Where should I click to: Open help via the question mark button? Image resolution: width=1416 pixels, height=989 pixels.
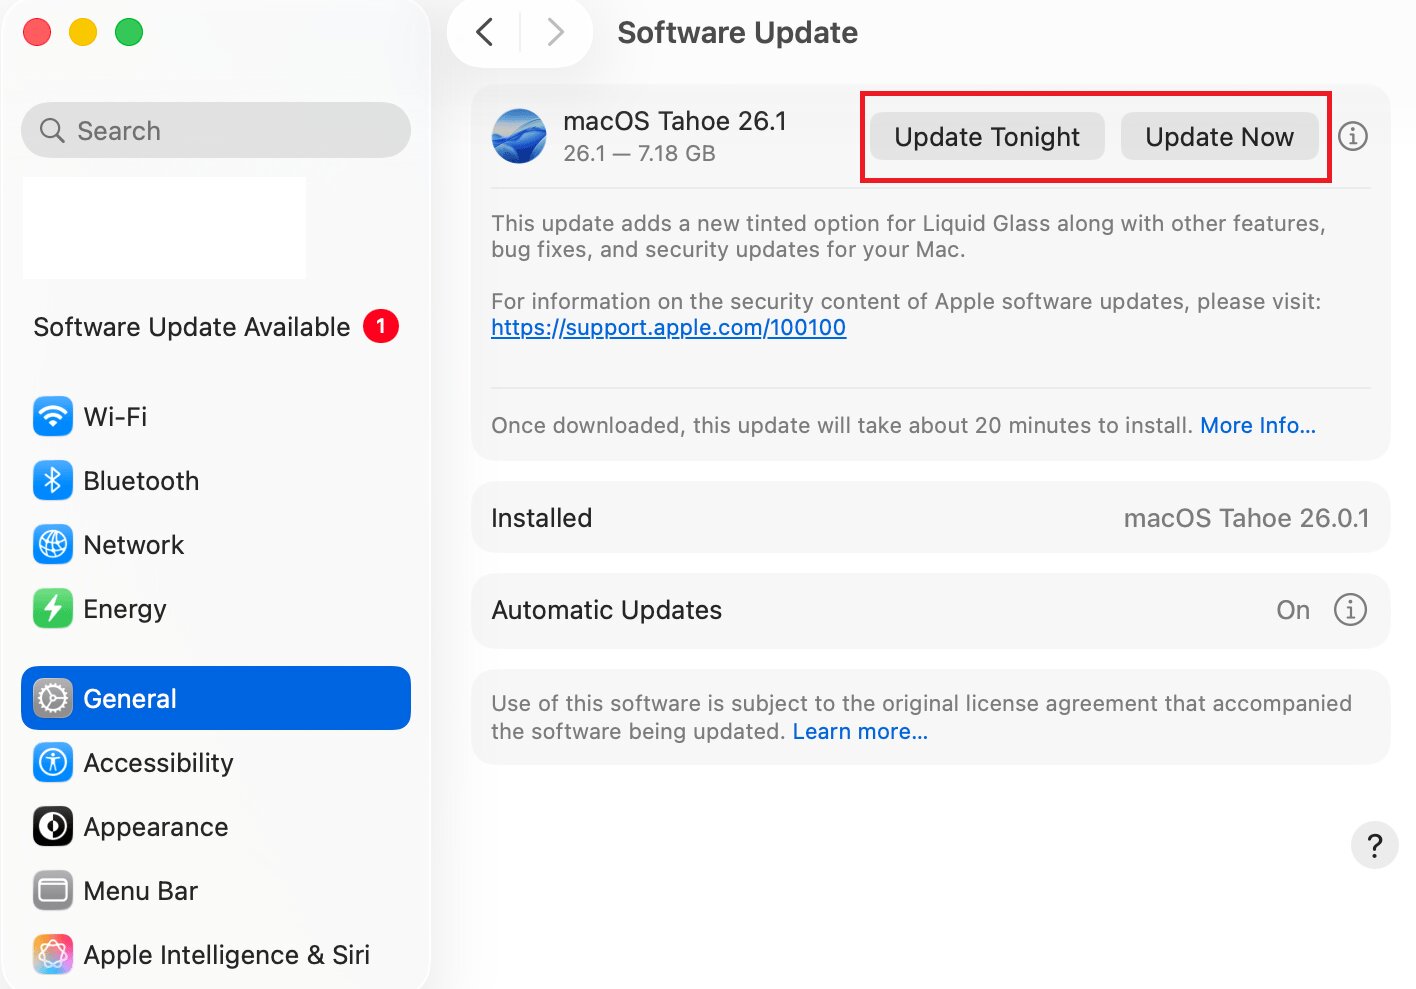(1374, 845)
